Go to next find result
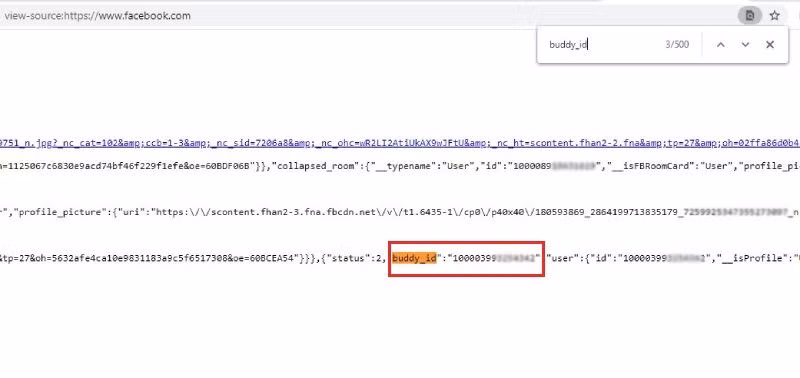 745,45
